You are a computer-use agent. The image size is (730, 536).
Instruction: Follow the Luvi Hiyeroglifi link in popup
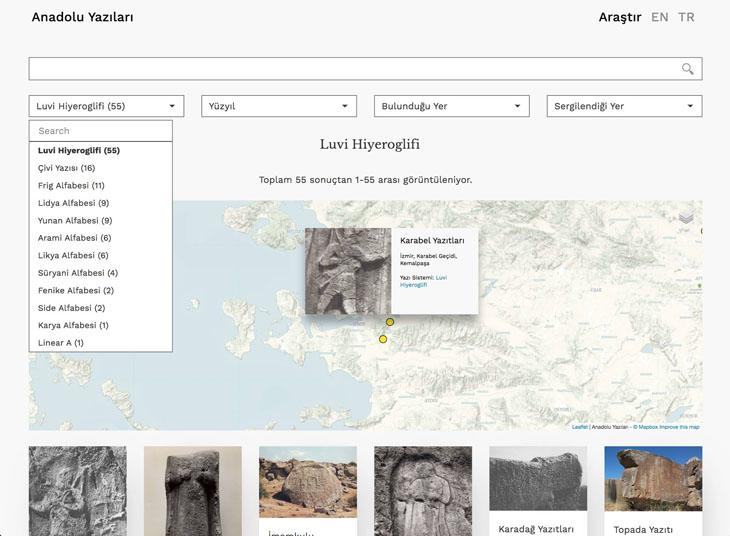[x=423, y=281]
